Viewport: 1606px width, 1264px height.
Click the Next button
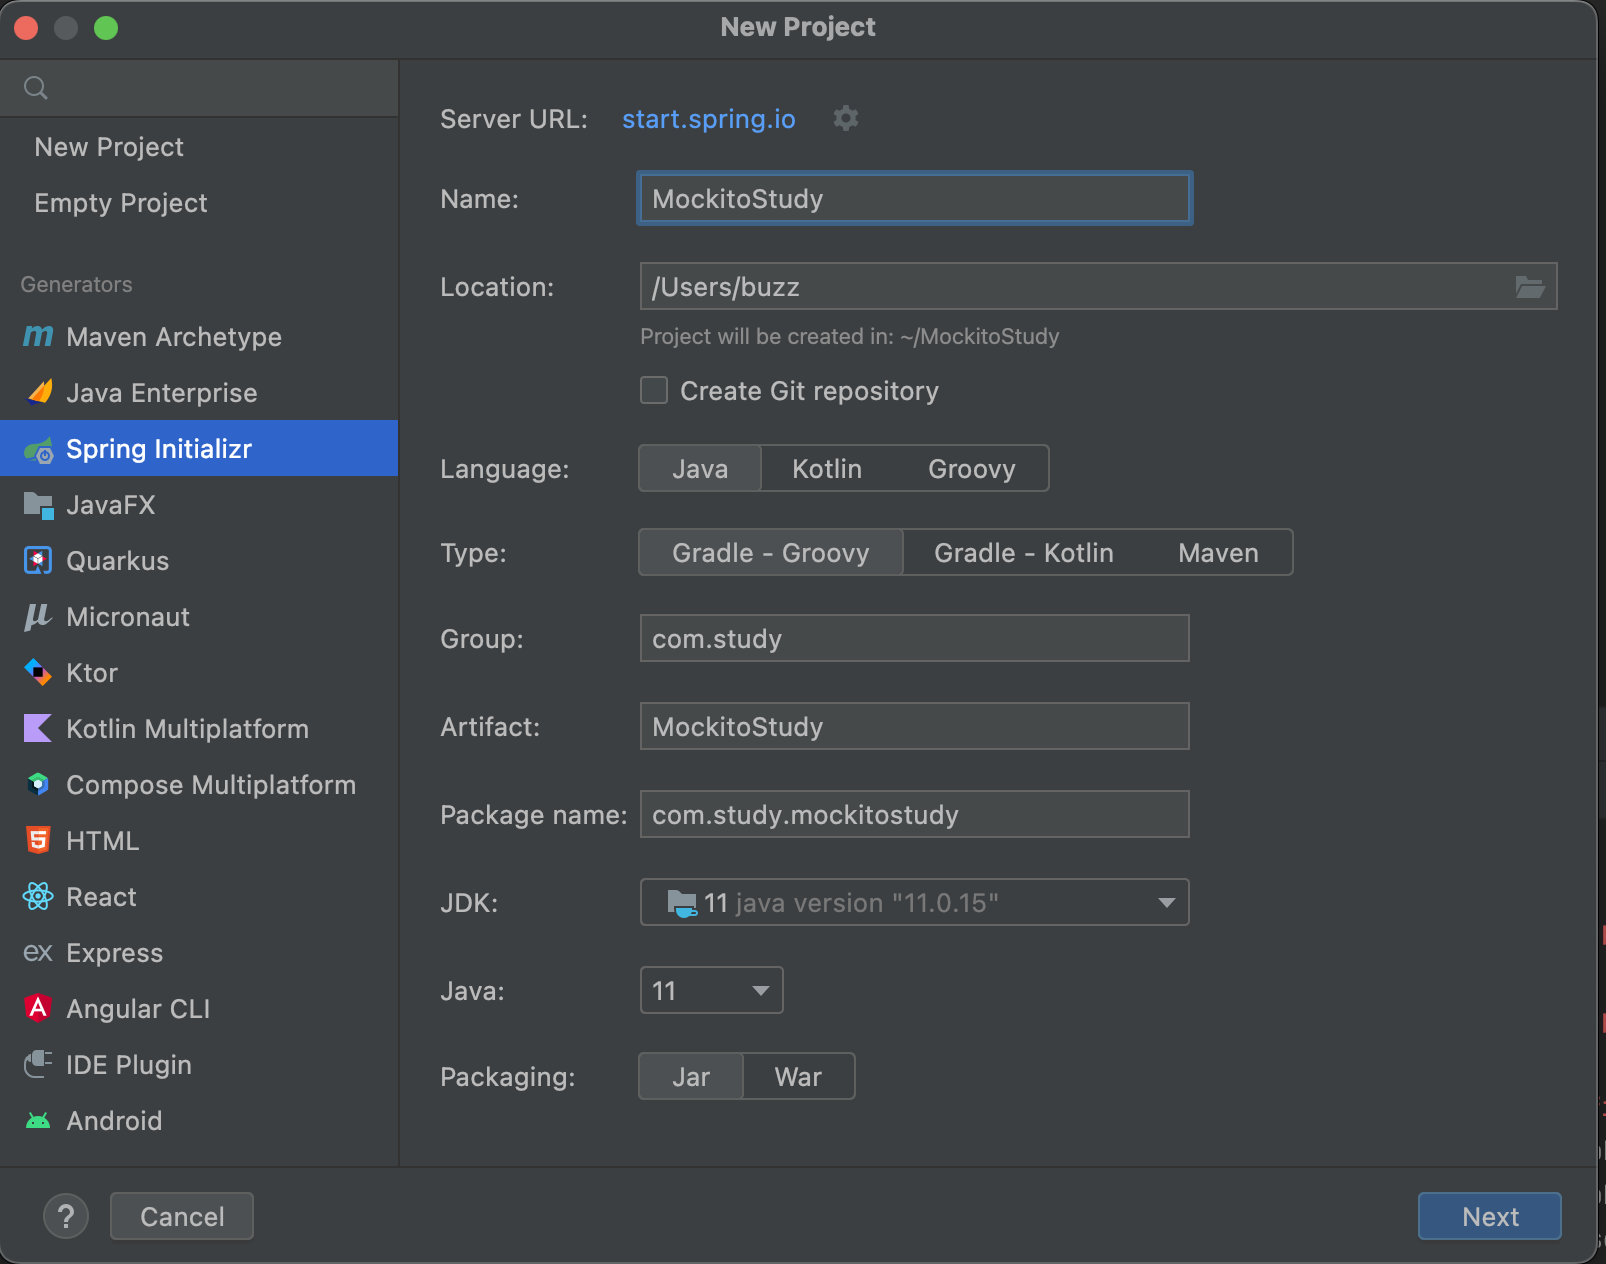(x=1489, y=1216)
